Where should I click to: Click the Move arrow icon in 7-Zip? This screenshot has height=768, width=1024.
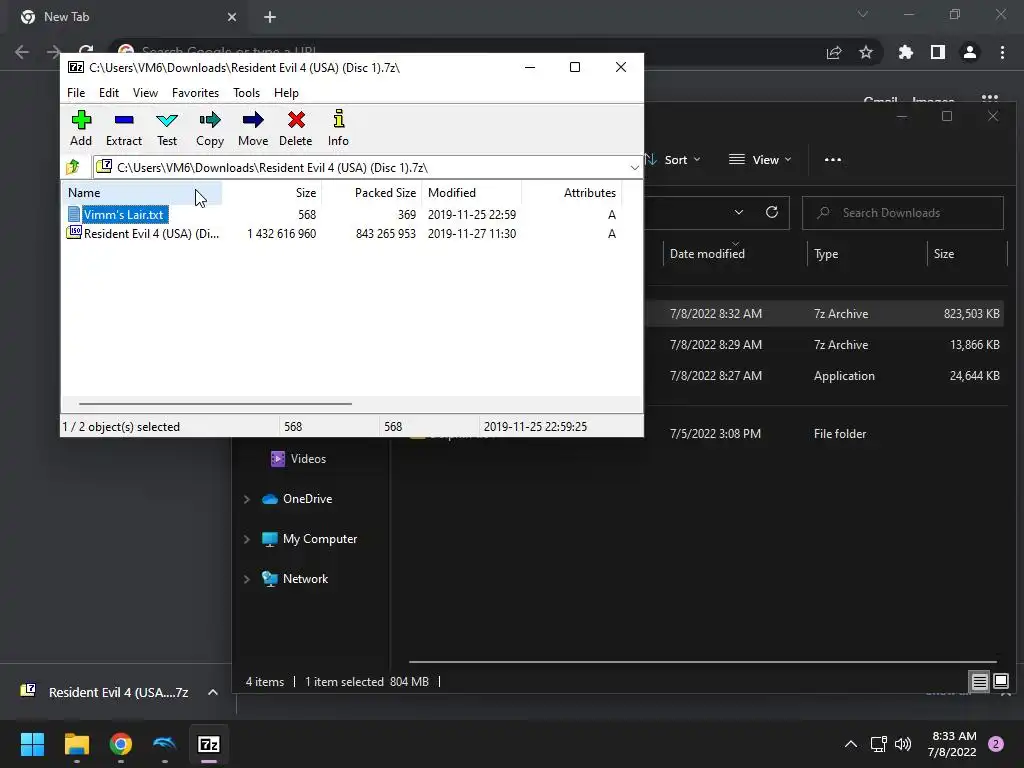[x=253, y=128]
